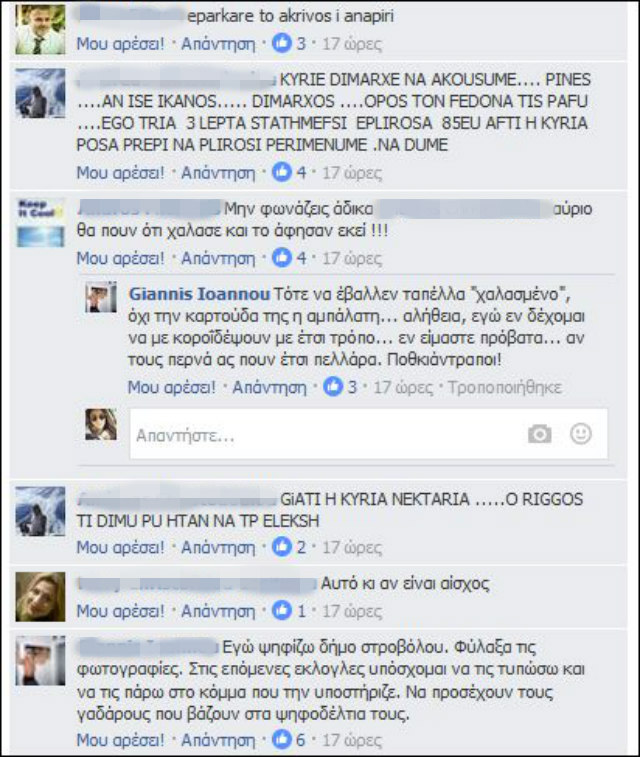Image resolution: width=640 pixels, height=757 pixels.
Task: Click '17 ώρες' timestamp on 'KYRIE DIMARXE' comment
Action: pyautogui.click(x=352, y=172)
